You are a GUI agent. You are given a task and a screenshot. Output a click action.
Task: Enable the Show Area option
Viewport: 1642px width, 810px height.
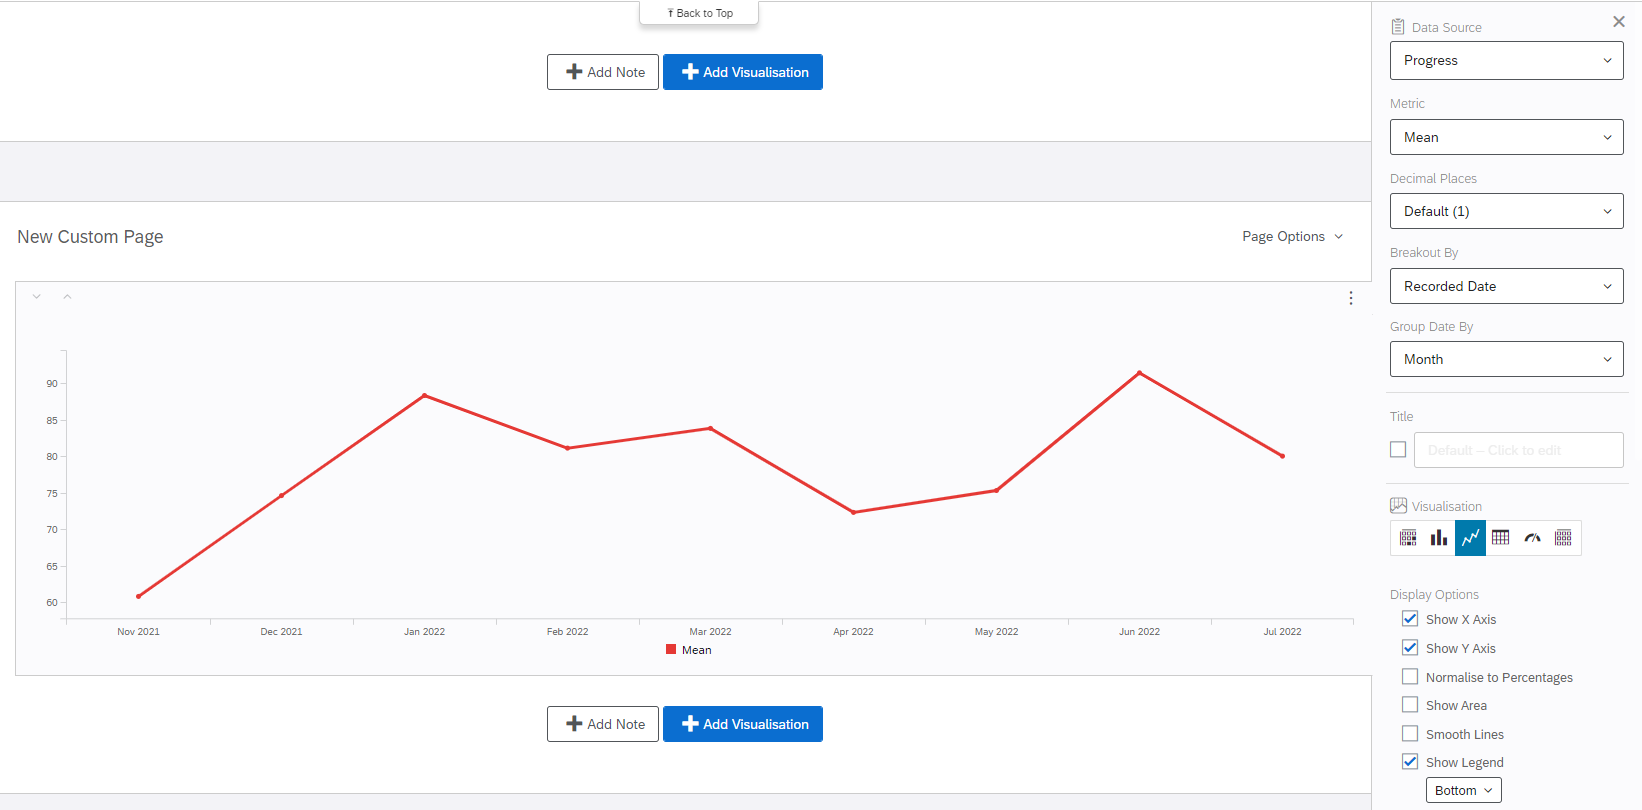pos(1410,705)
